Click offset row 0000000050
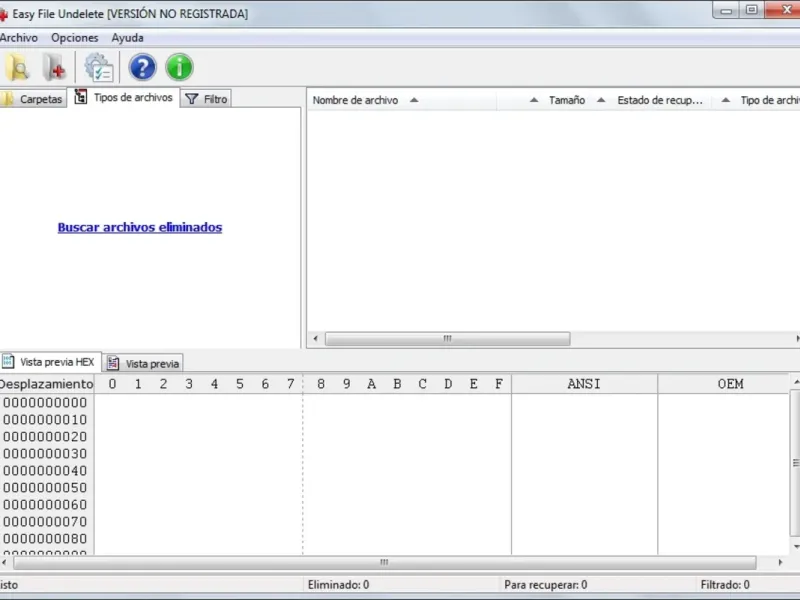 point(45,488)
